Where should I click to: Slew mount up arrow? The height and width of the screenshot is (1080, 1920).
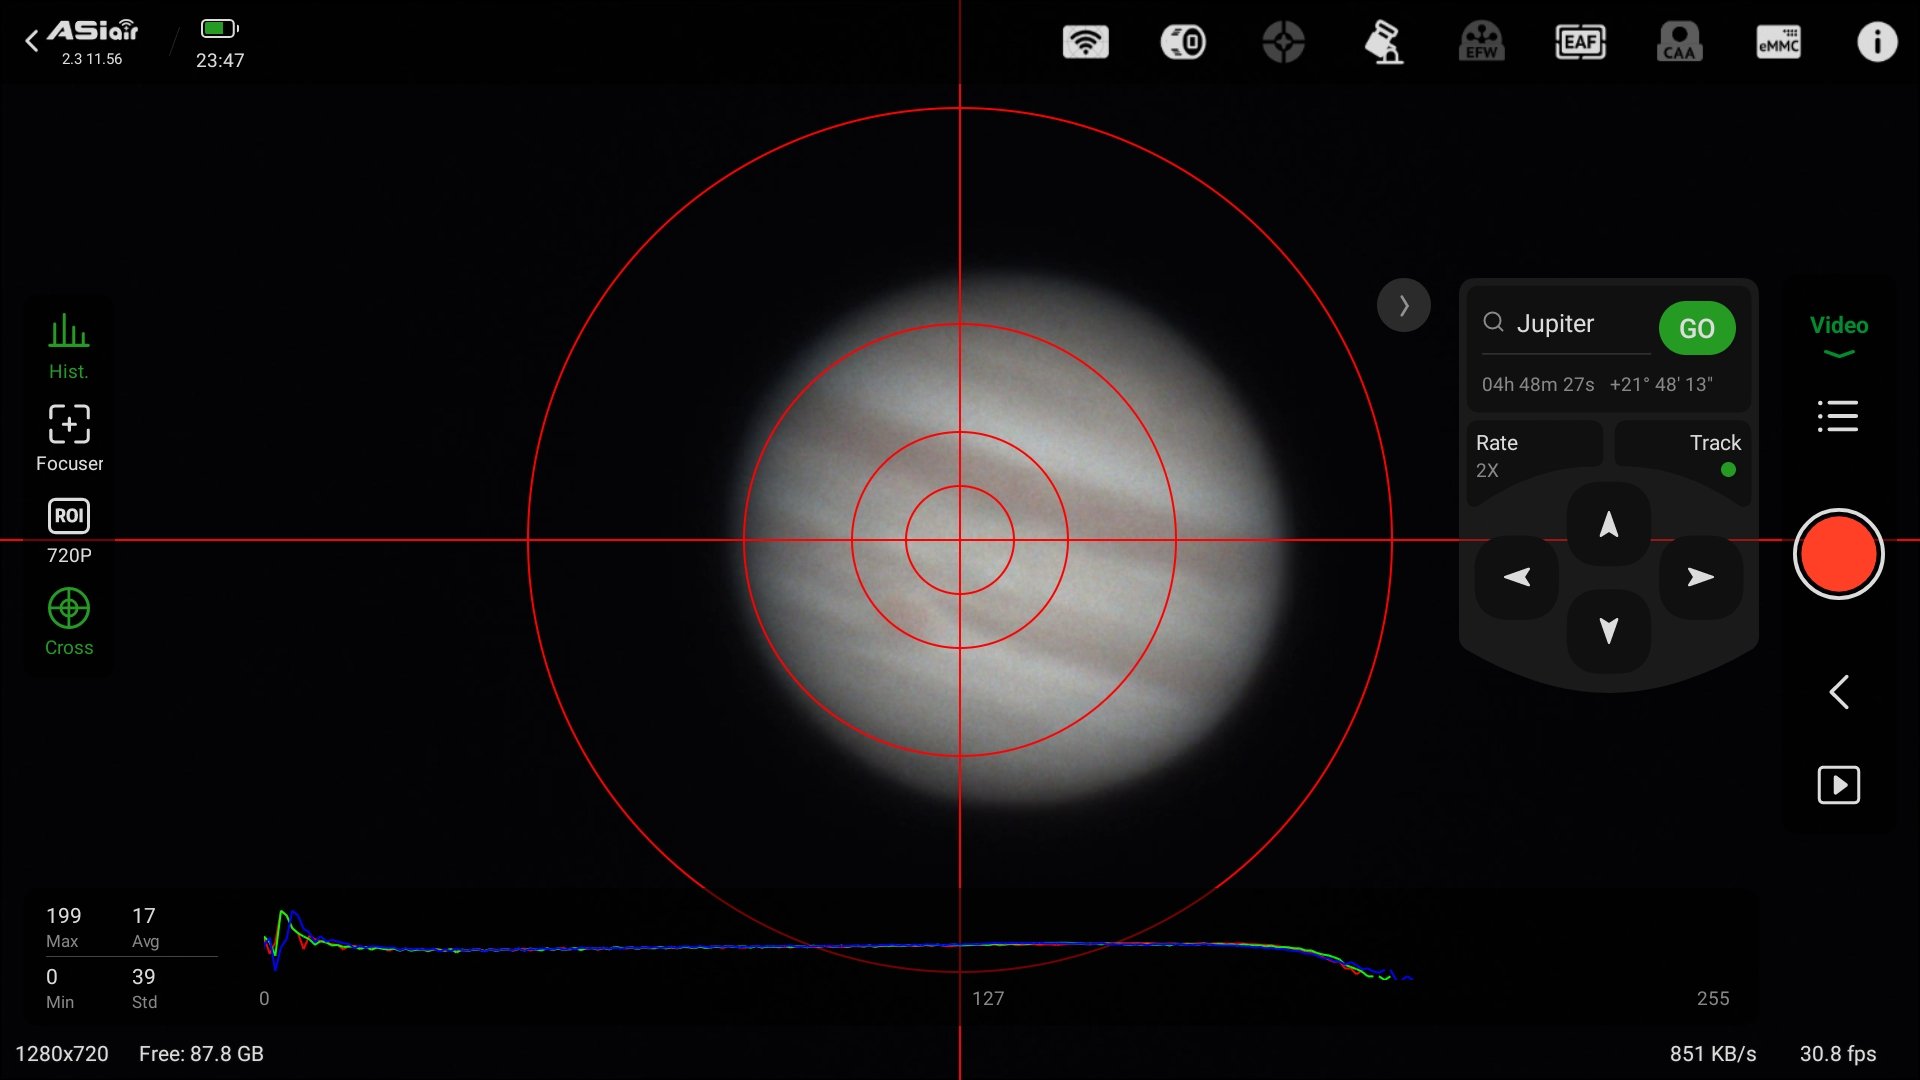coord(1609,524)
